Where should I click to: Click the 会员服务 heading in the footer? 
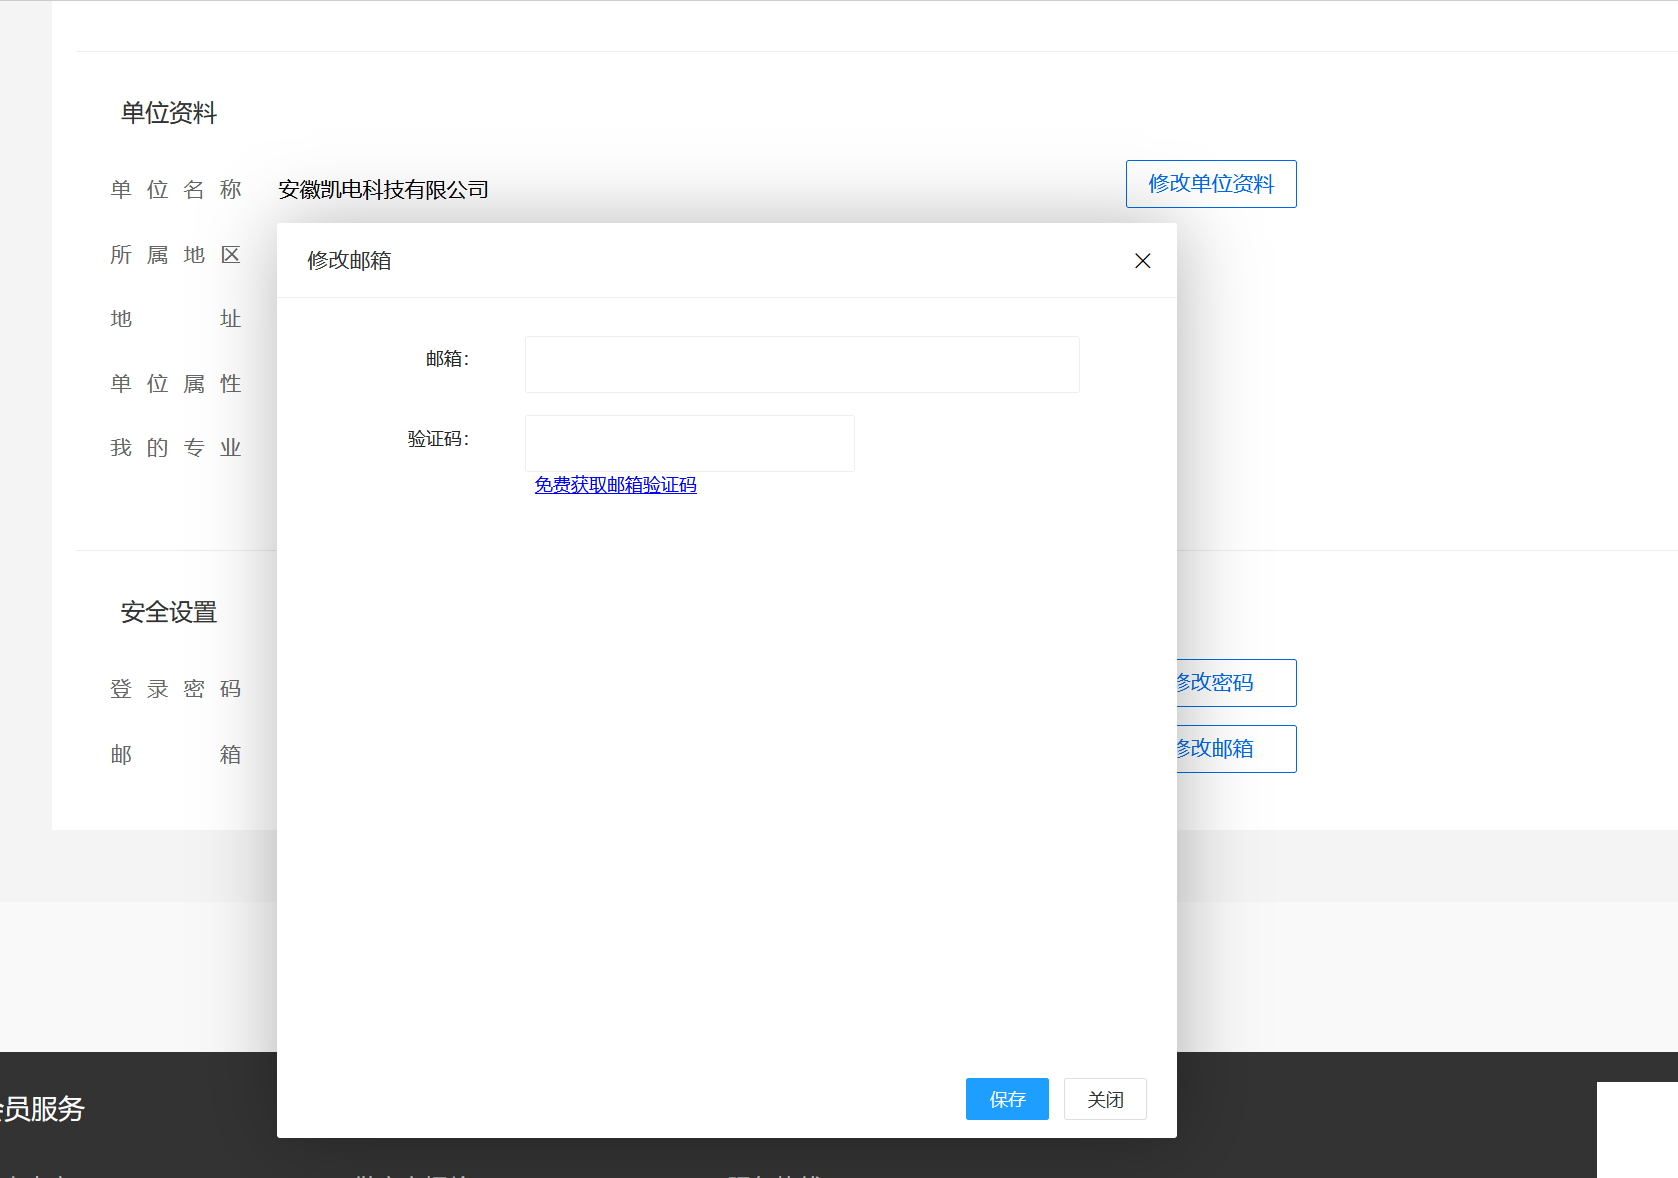pyautogui.click(x=42, y=1109)
